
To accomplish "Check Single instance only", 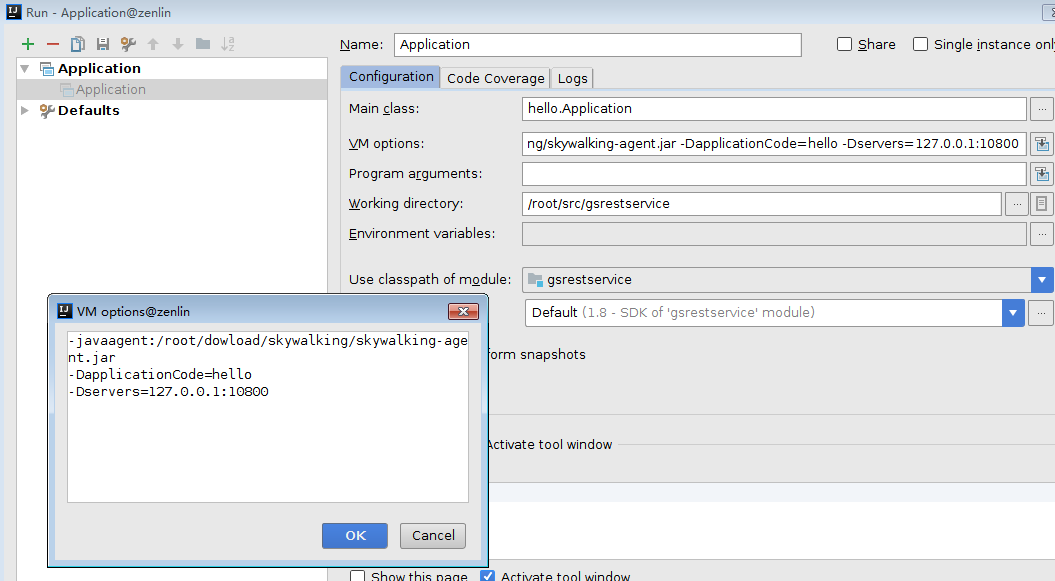I will click(919, 44).
